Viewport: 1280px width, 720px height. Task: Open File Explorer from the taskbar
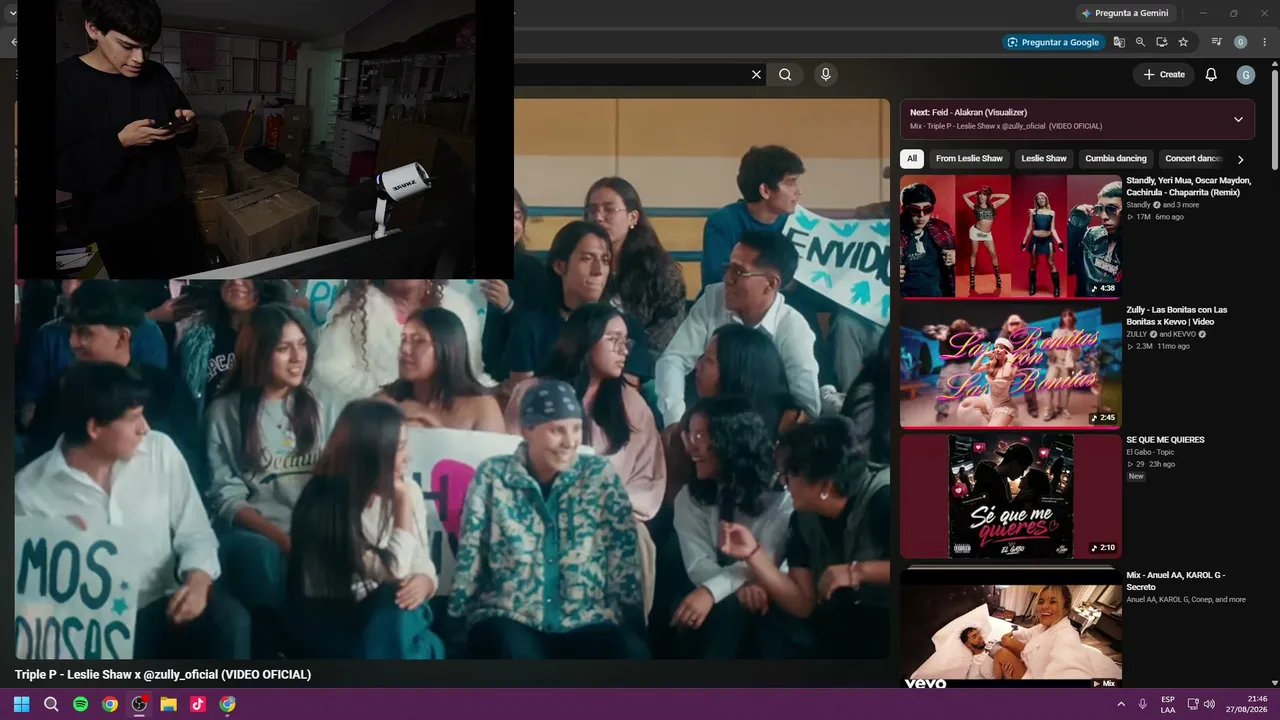169,704
